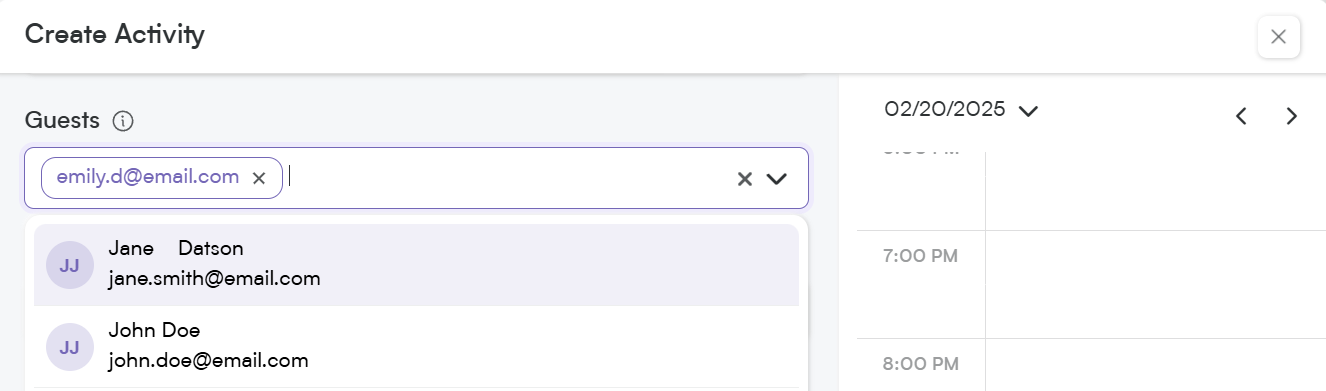Click the Guests info icon
1326x391 pixels.
click(123, 122)
